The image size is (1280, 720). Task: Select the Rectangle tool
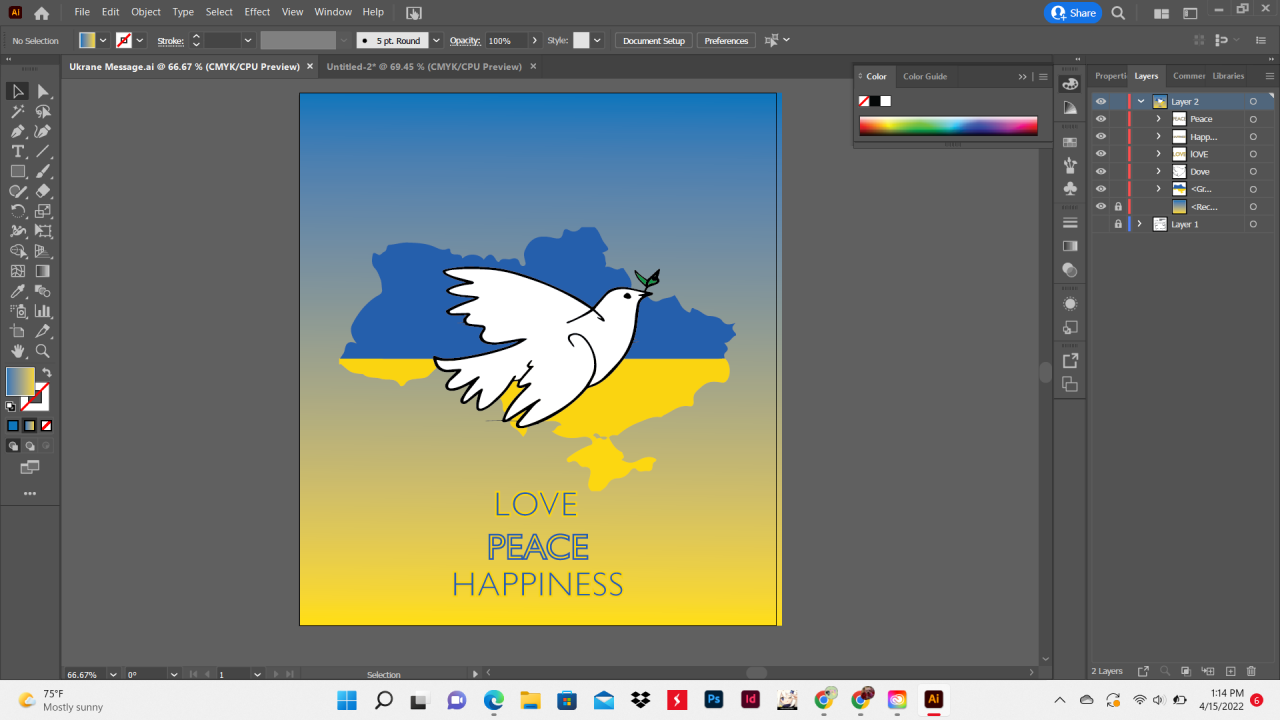pyautogui.click(x=18, y=172)
